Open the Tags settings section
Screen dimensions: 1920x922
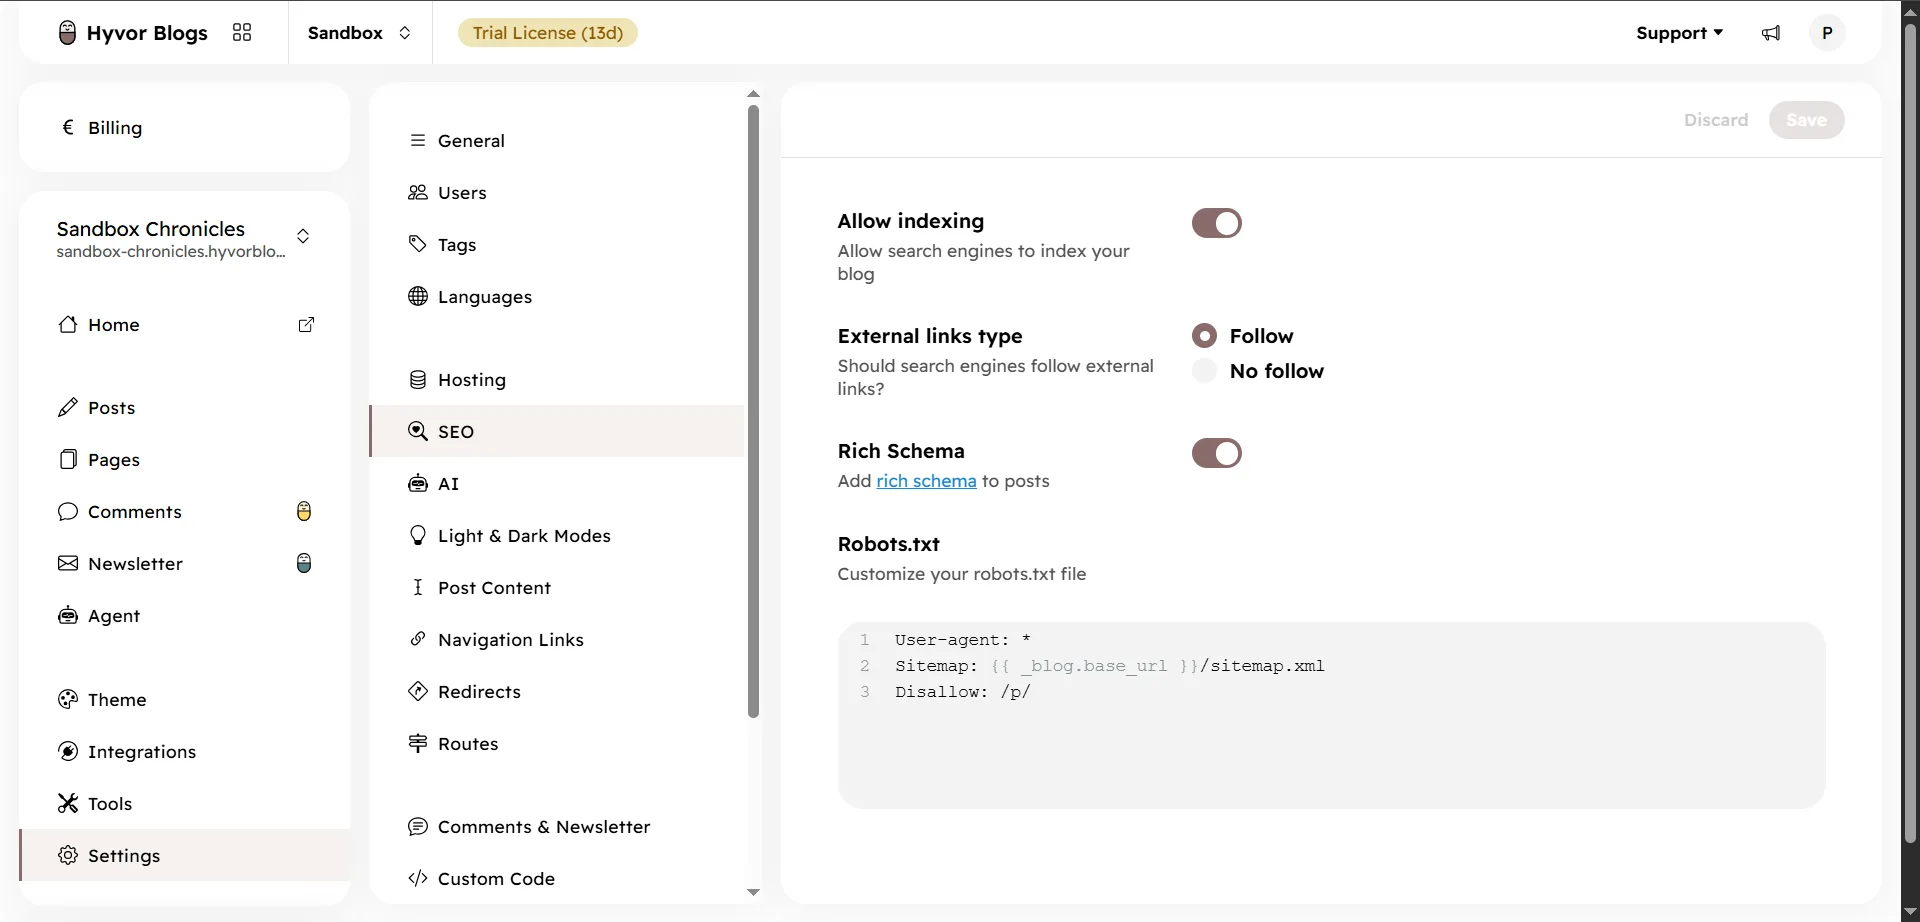(557, 245)
